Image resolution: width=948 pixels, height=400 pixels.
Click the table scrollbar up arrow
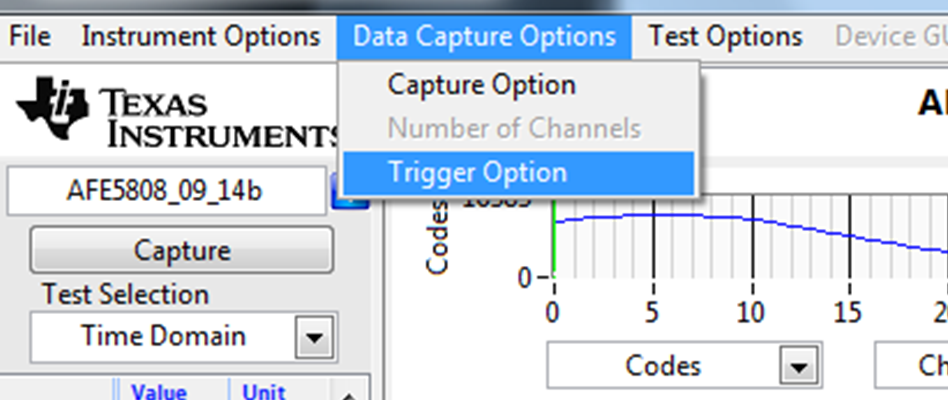[x=349, y=394]
